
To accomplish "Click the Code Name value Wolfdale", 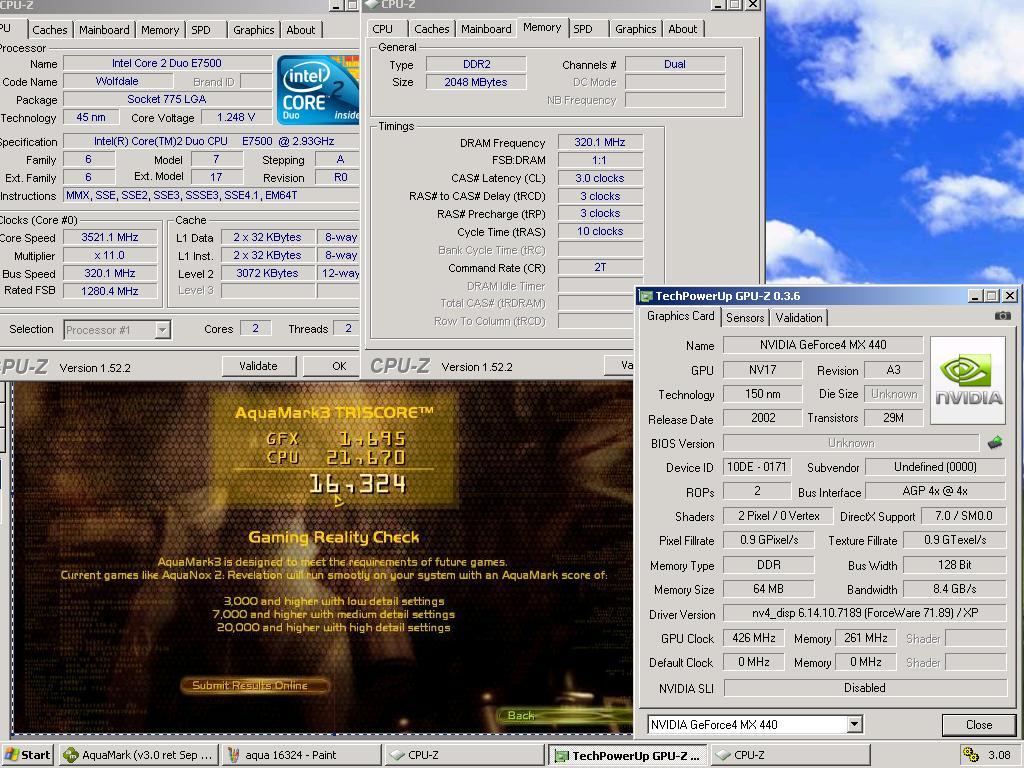I will (118, 82).
